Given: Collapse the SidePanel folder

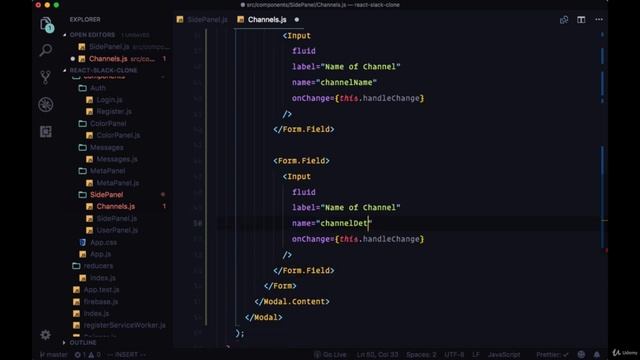Looking at the screenshot, I should [106, 194].
